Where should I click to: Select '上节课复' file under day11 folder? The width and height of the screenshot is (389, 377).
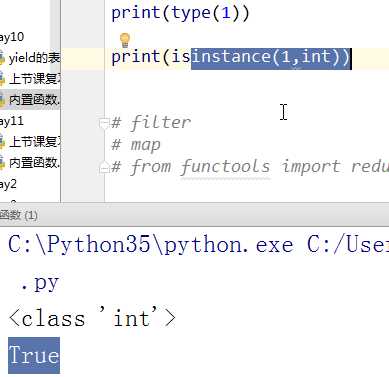pyautogui.click(x=34, y=142)
